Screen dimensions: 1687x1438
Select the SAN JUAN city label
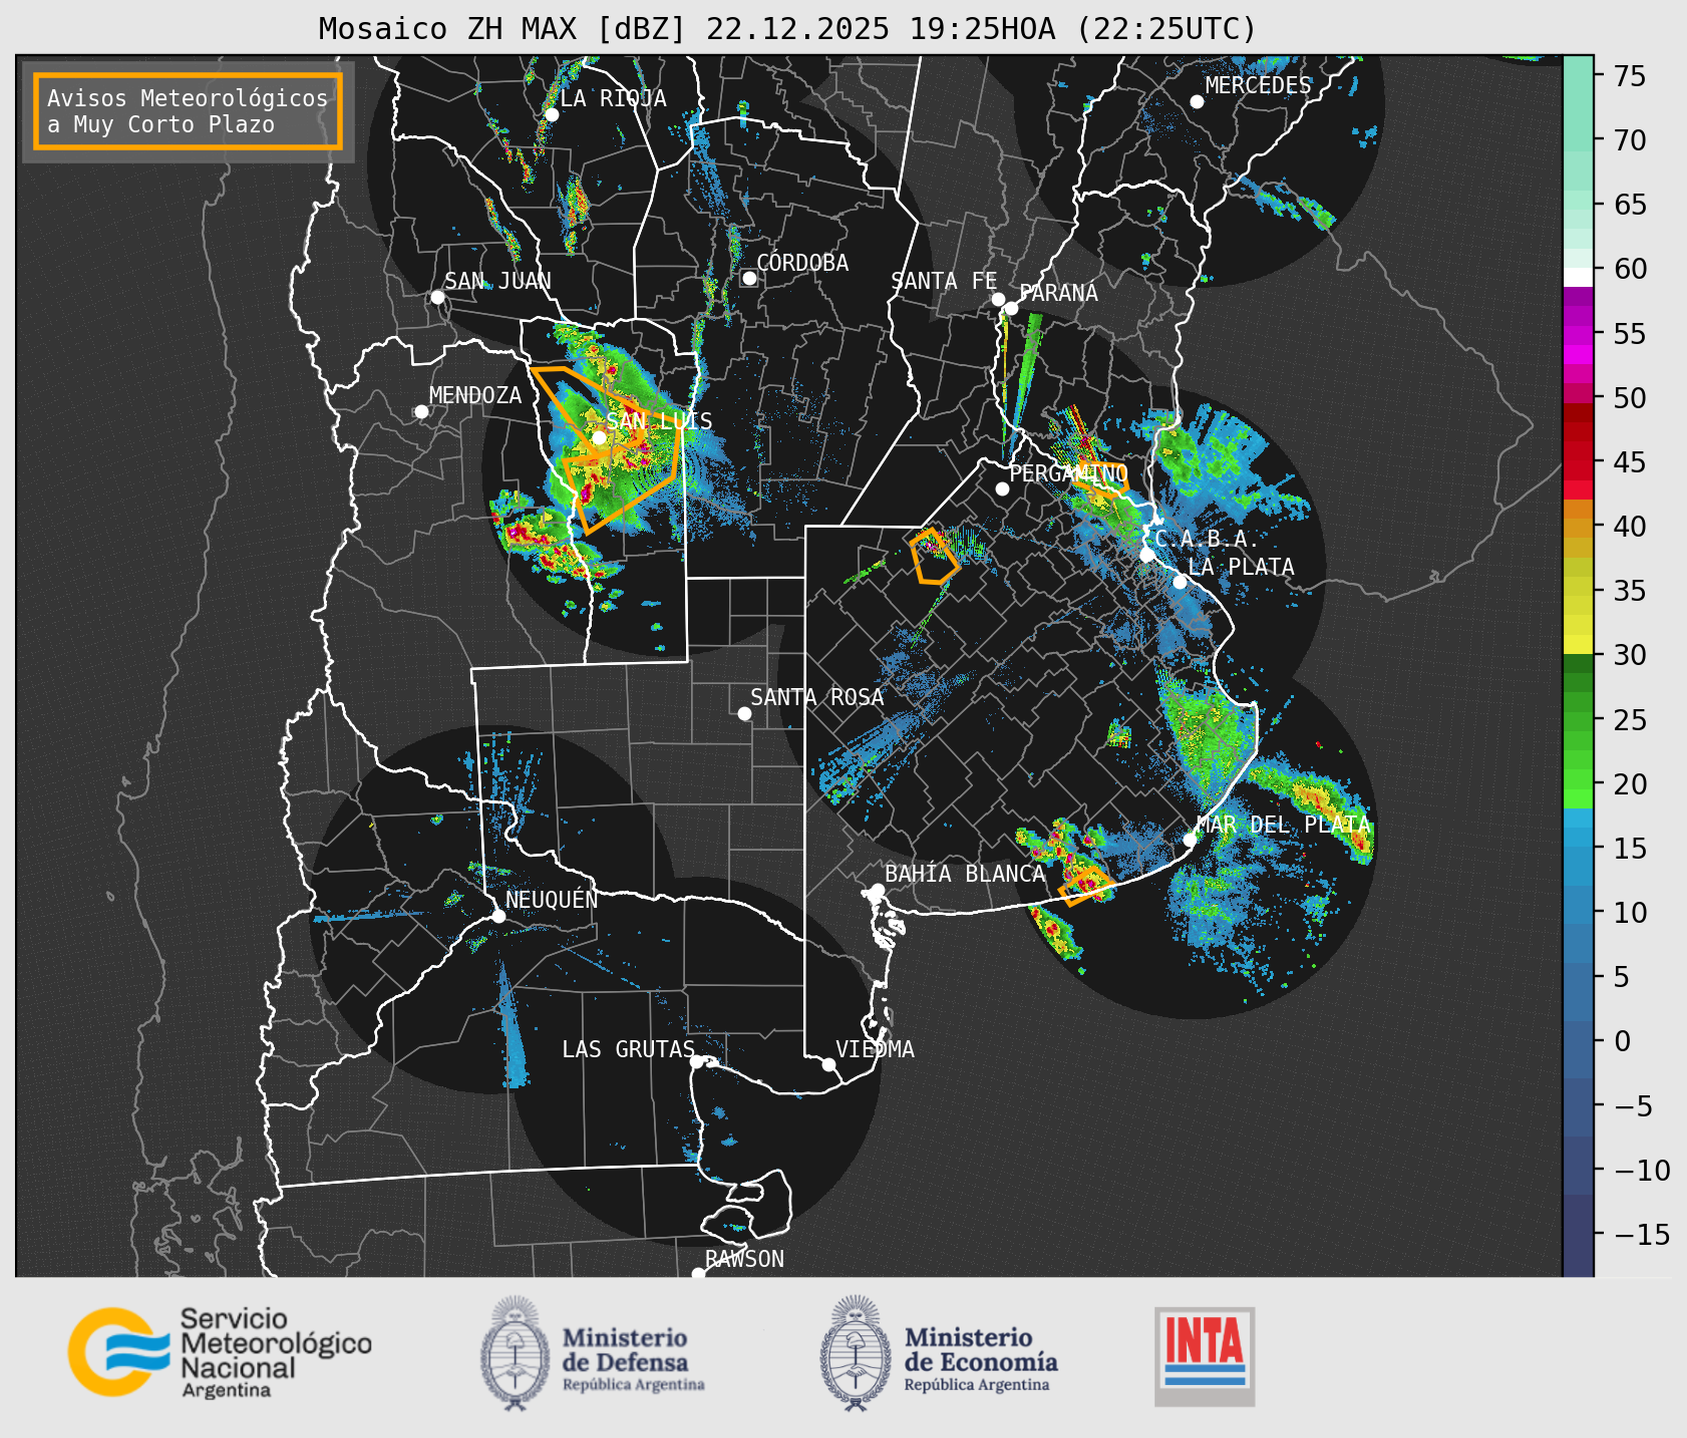click(497, 281)
